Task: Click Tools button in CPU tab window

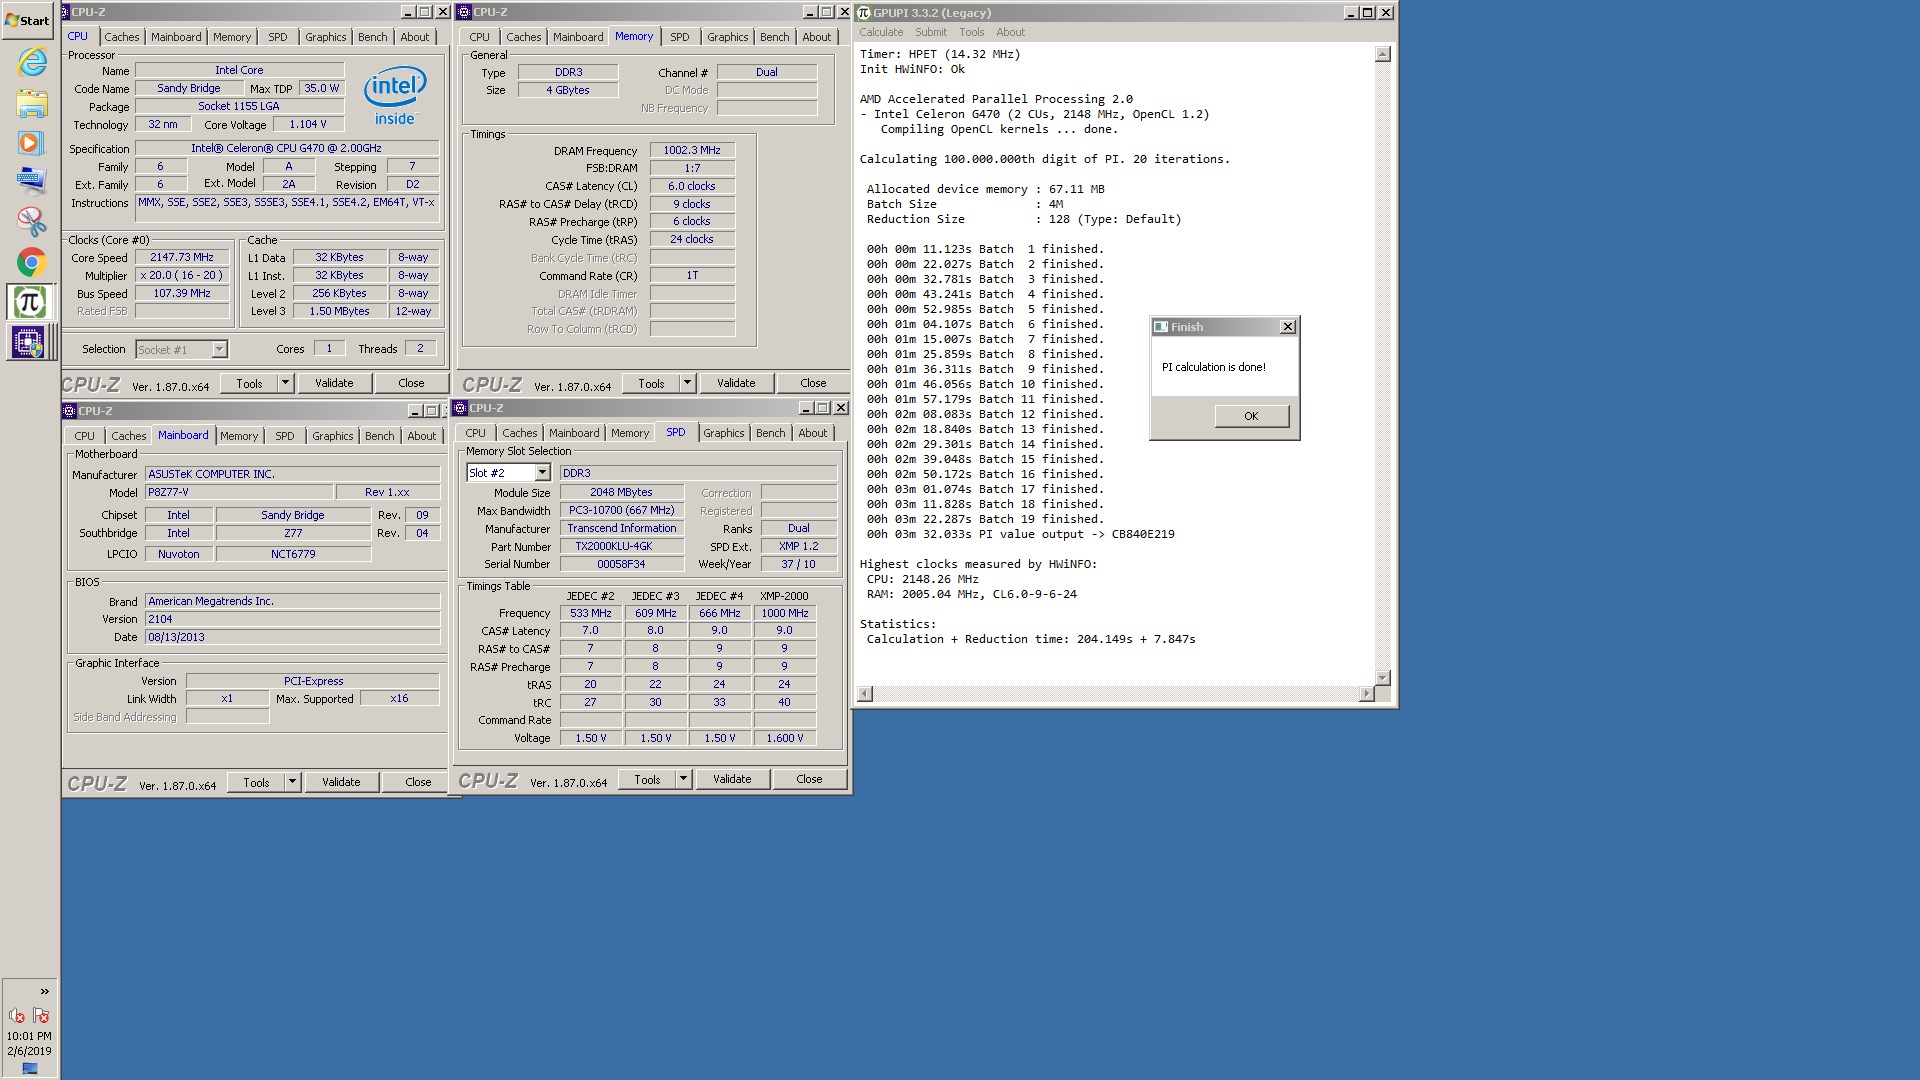Action: (249, 383)
